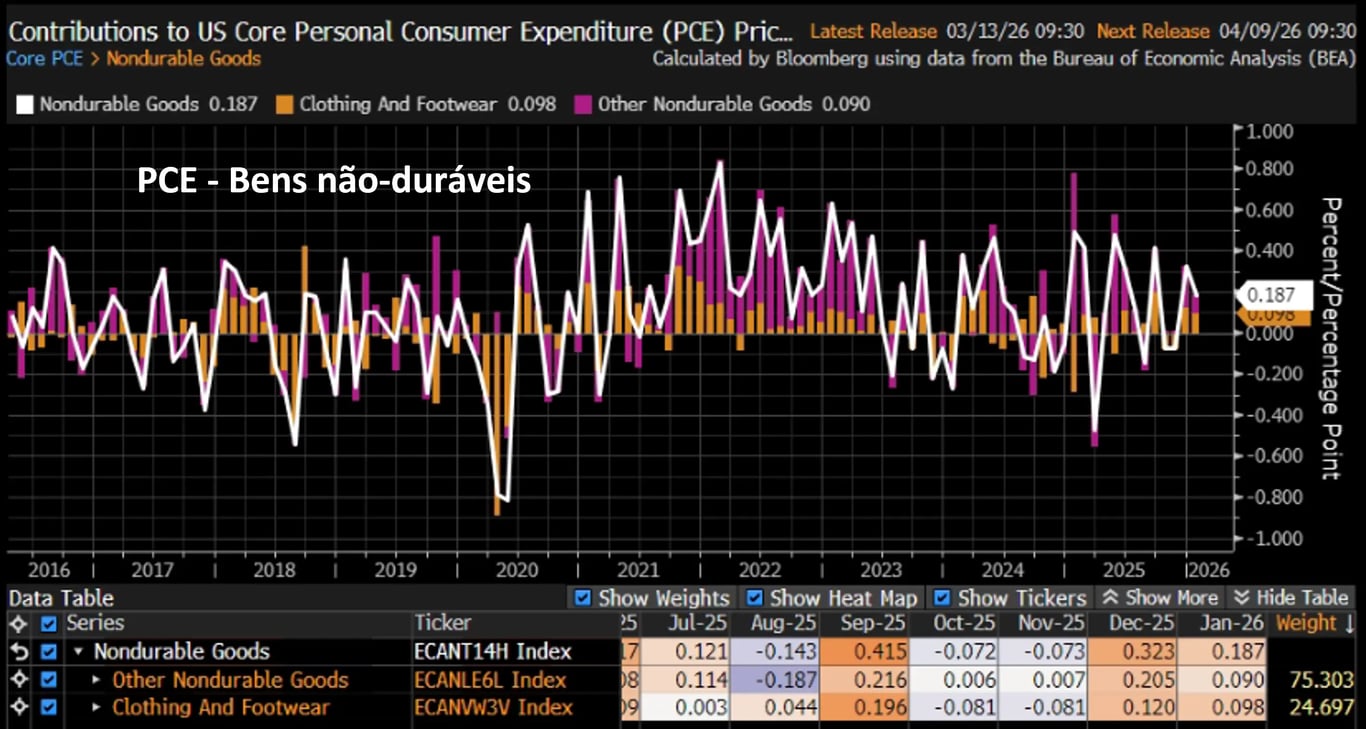The width and height of the screenshot is (1366, 729).
Task: Uncheck the Clothing And Footwear series checkbox
Action: point(48,707)
